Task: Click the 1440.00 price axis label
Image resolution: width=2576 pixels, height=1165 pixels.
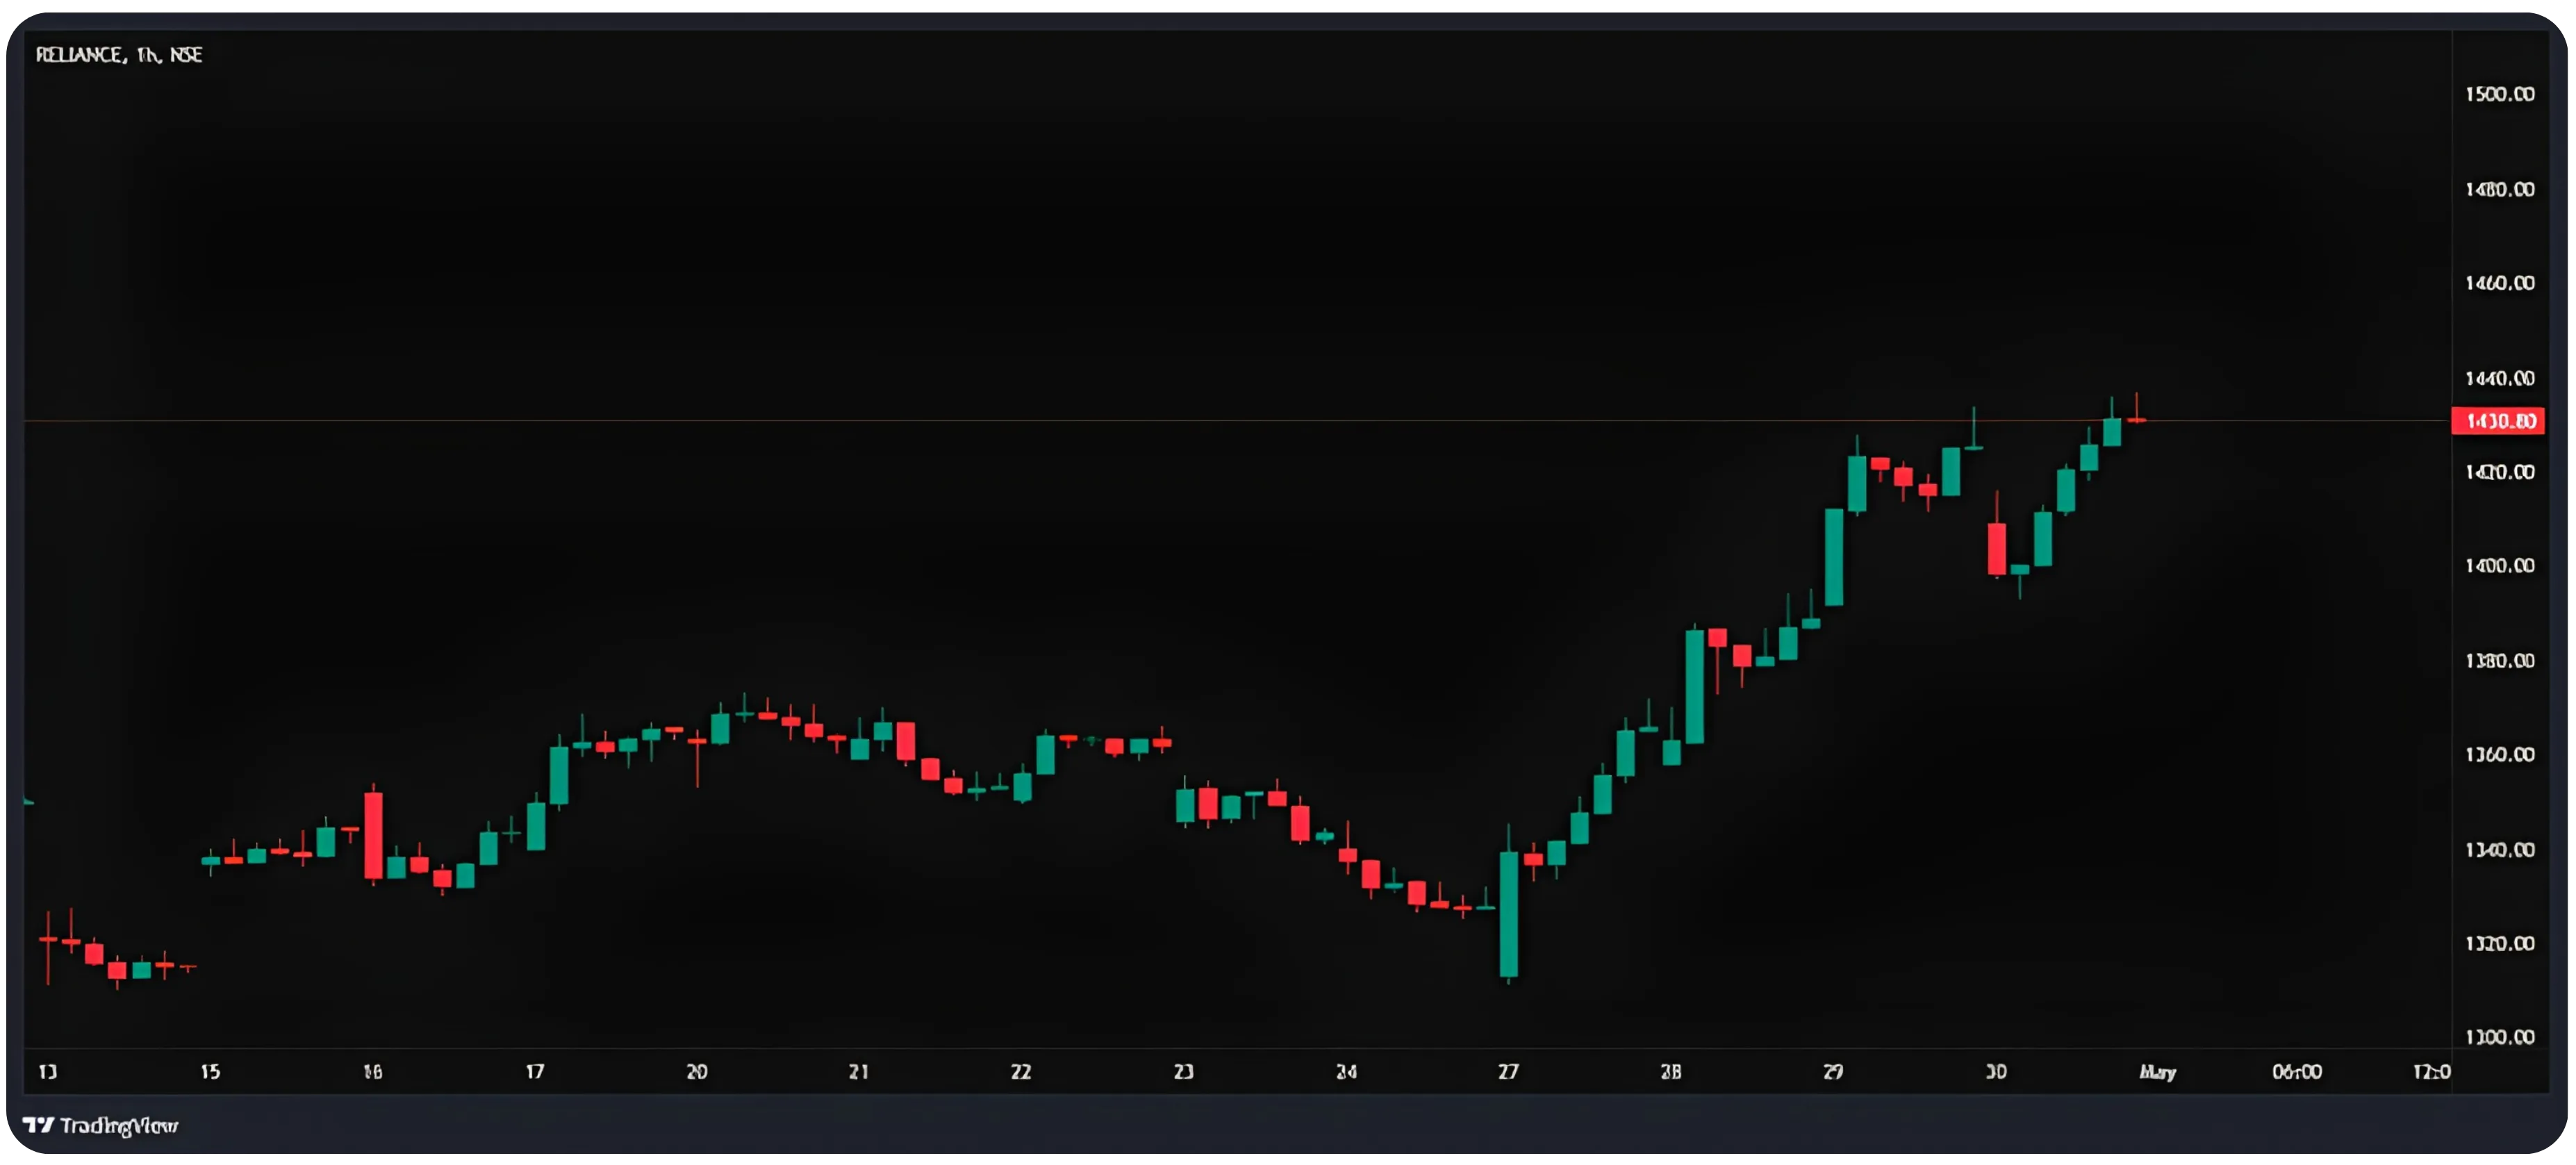Action: click(2499, 378)
